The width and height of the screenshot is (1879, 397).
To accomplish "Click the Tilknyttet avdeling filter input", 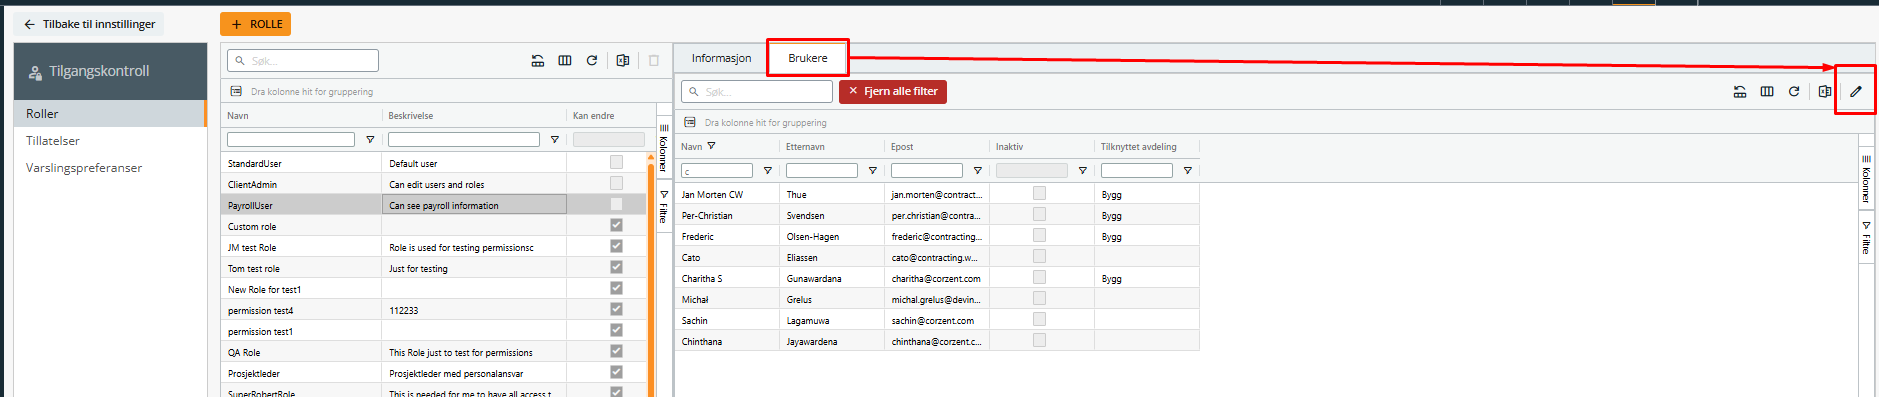I will [1137, 171].
